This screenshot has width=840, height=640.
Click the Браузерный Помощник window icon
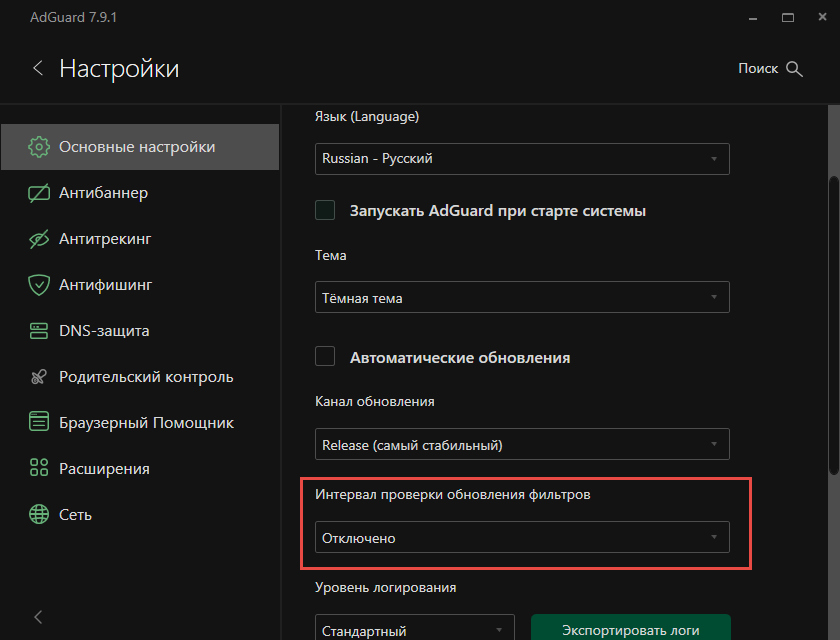39,421
